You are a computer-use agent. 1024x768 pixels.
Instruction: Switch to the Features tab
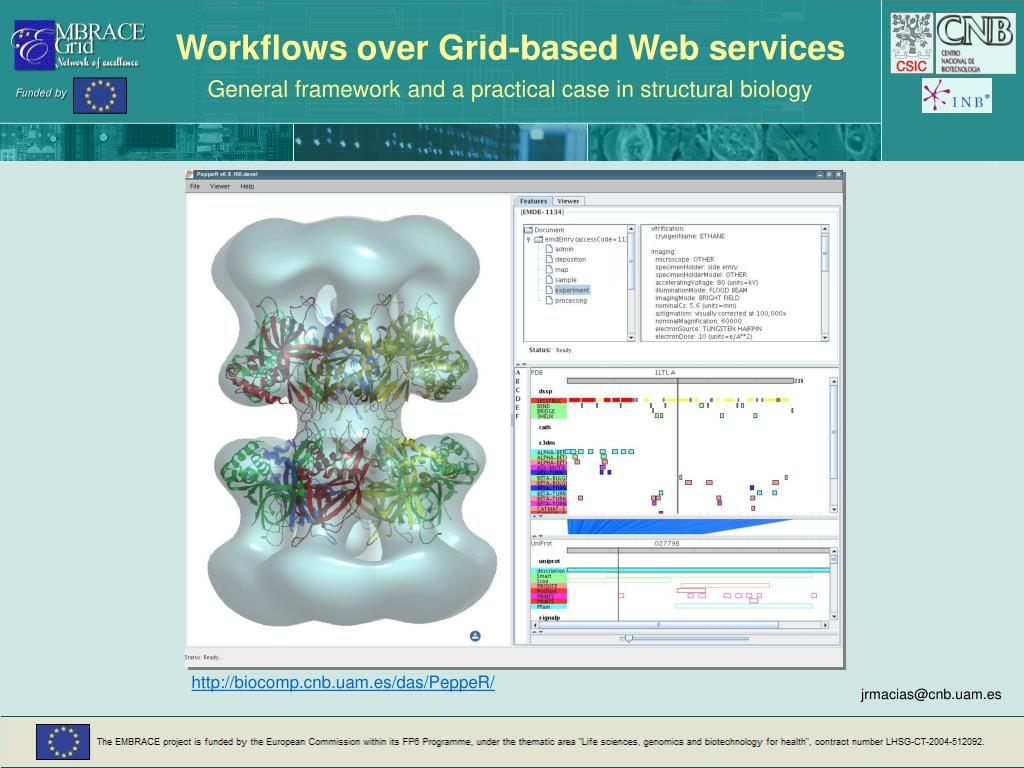534,201
